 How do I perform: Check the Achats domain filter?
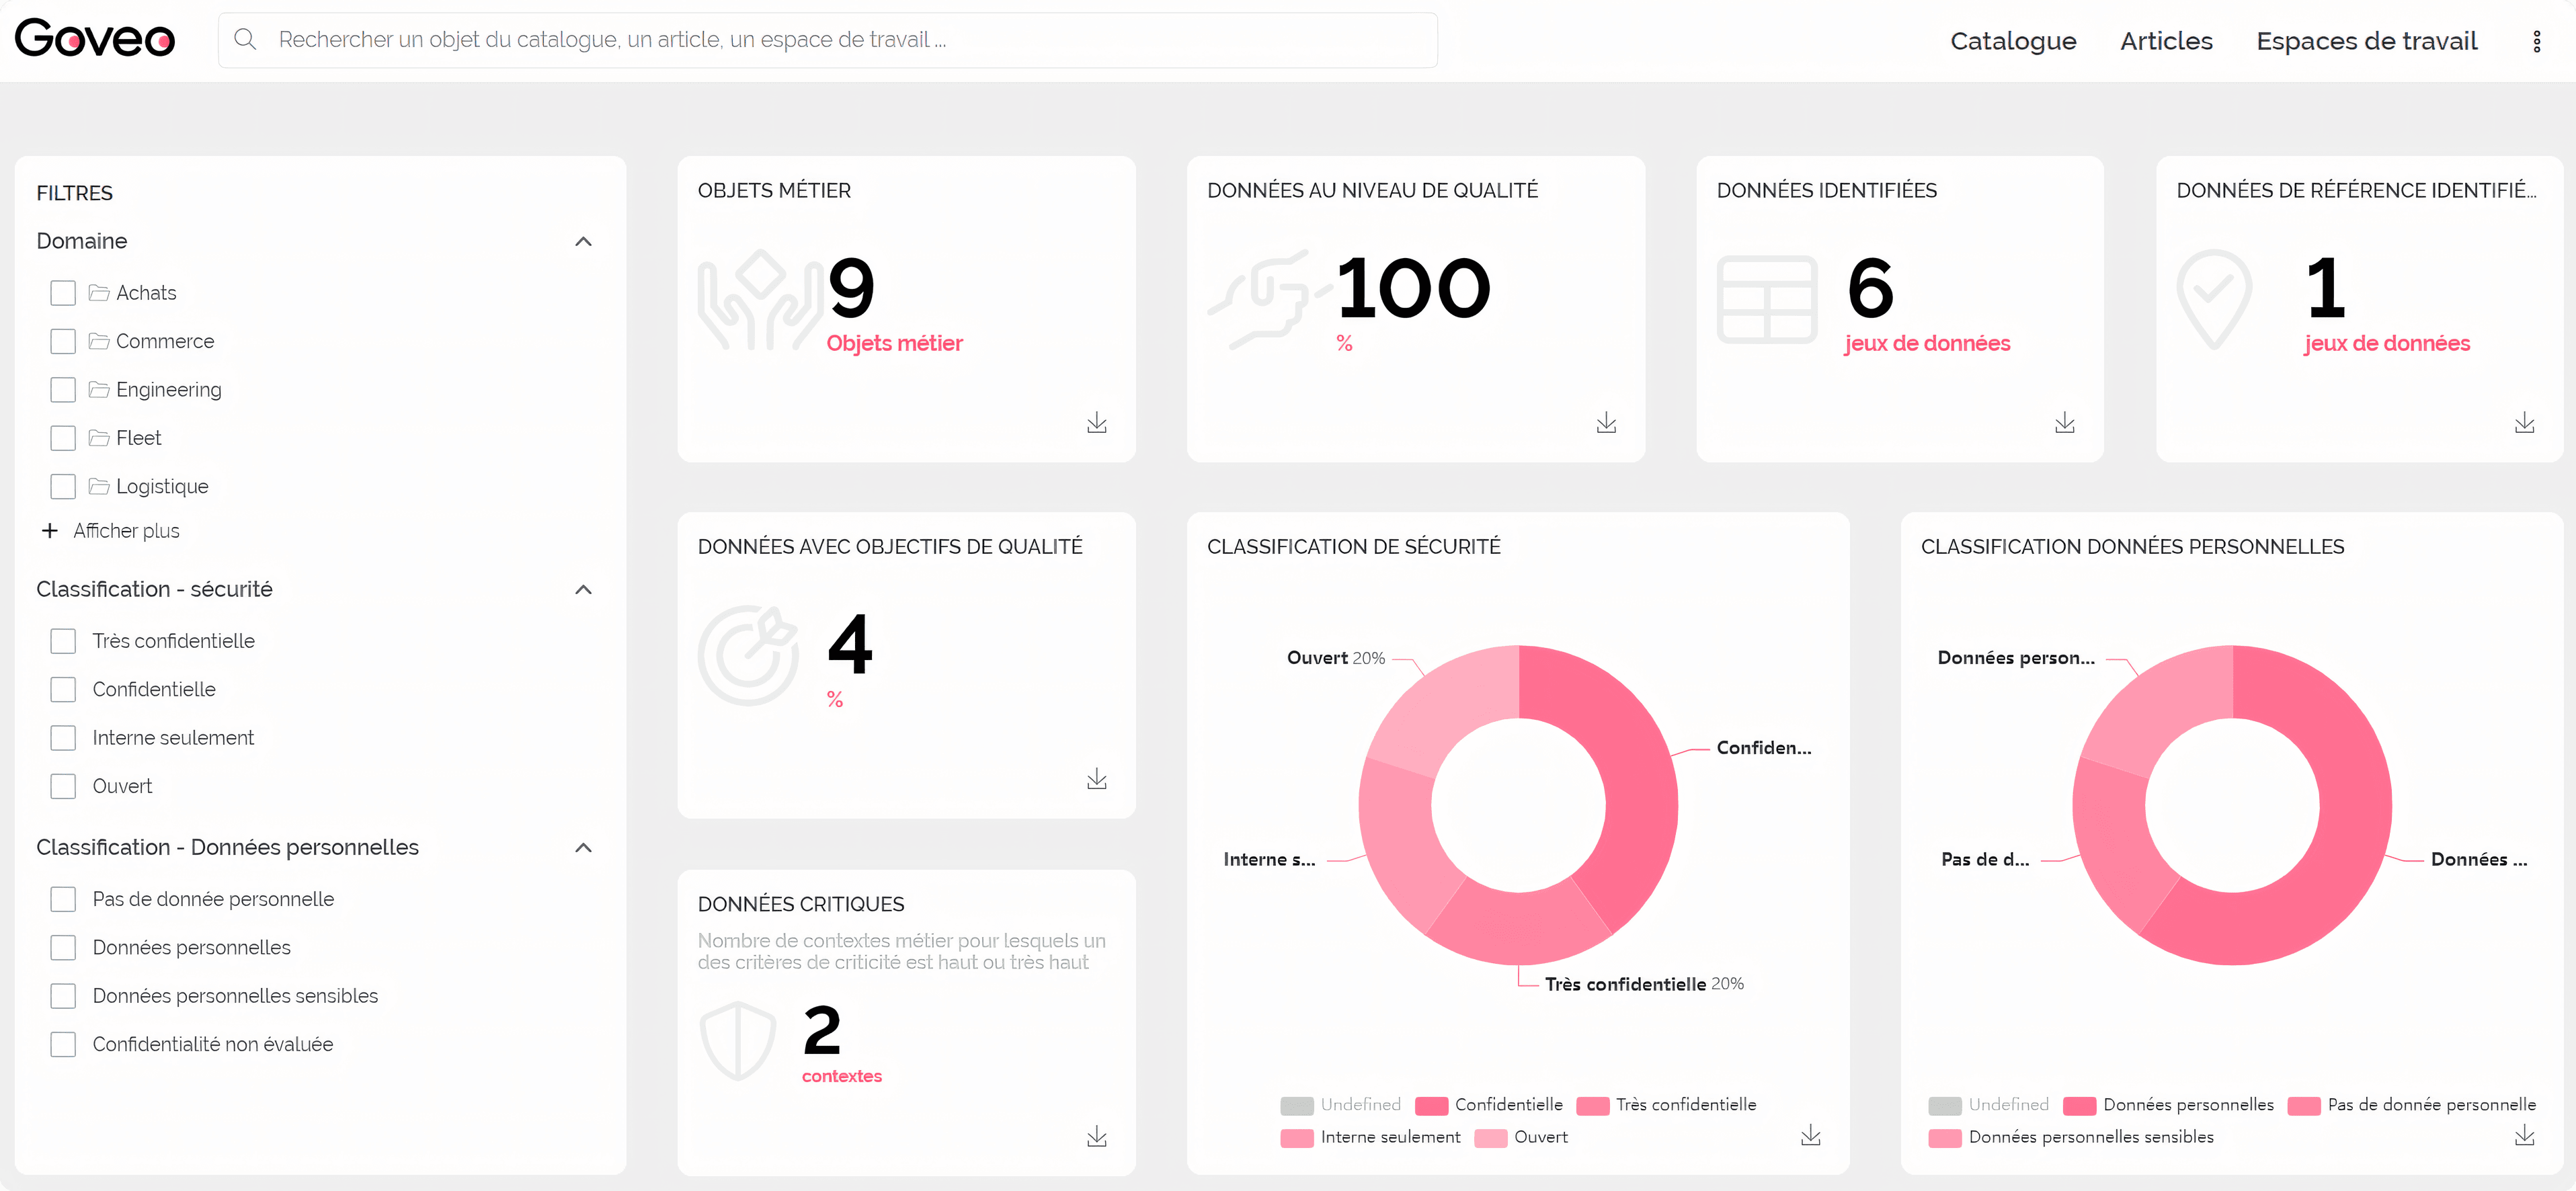[63, 293]
